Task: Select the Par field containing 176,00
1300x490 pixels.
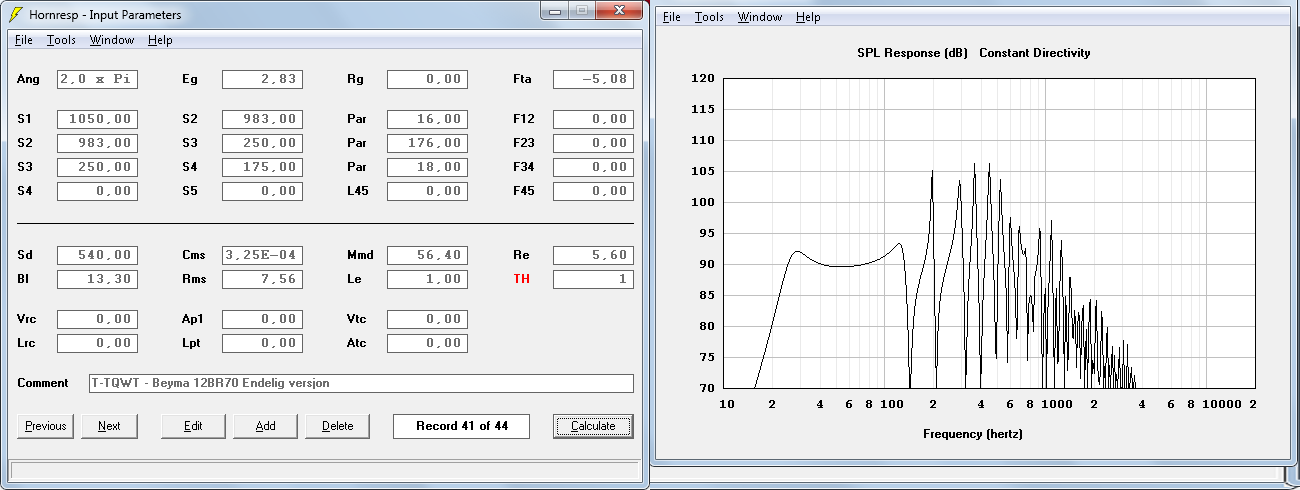Action: [x=427, y=143]
